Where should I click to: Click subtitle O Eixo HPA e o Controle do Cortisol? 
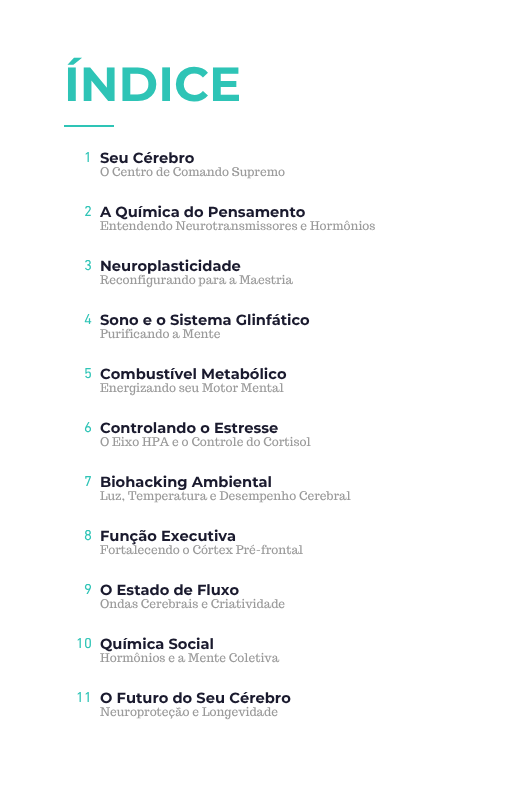point(205,442)
